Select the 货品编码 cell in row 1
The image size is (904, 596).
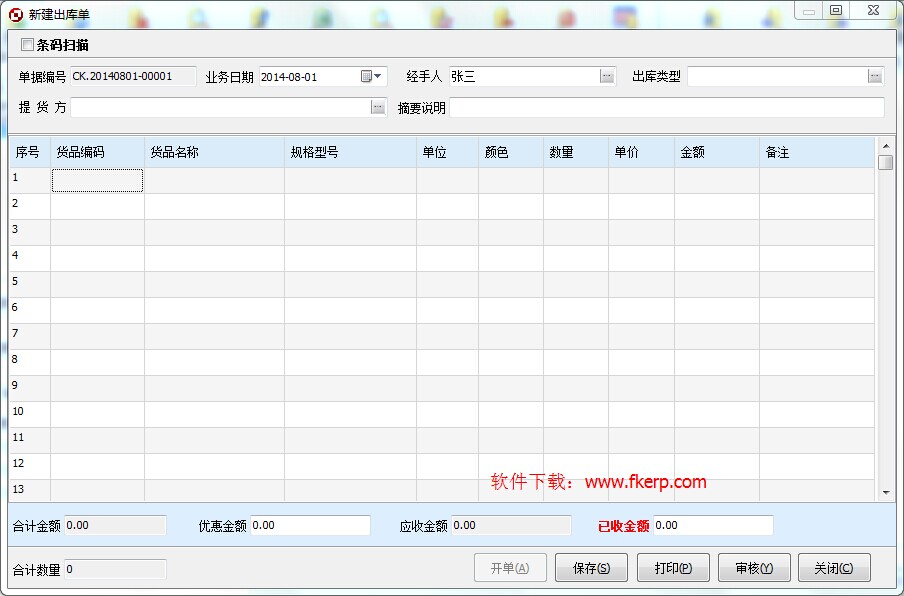tap(97, 180)
